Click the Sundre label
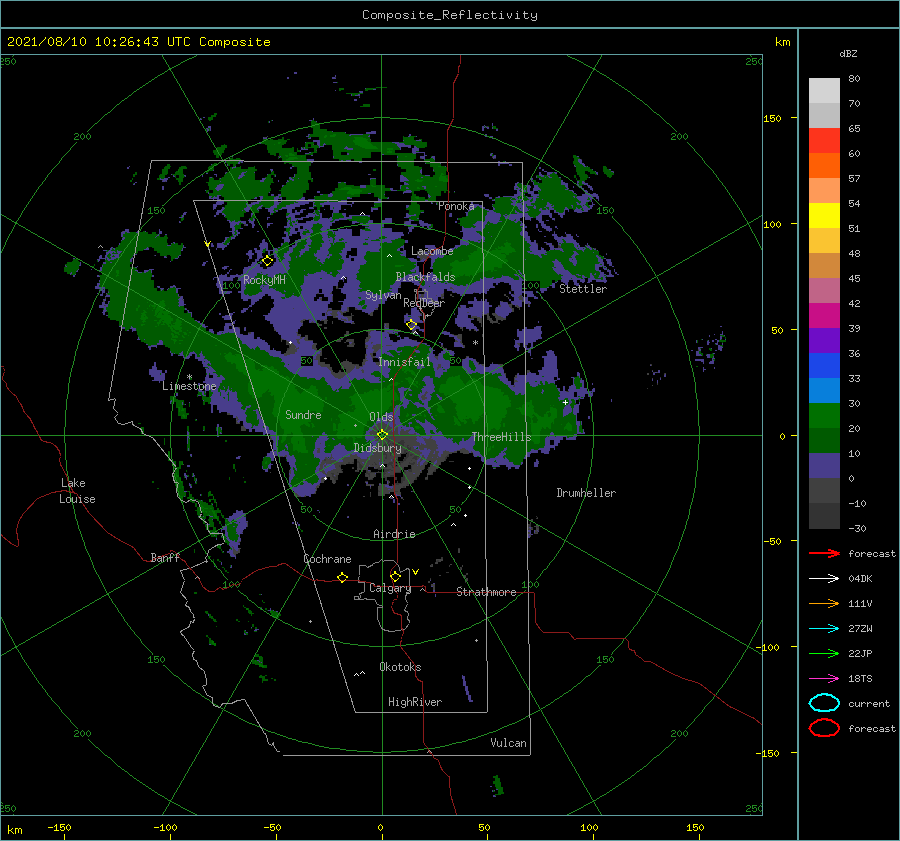 [303, 414]
